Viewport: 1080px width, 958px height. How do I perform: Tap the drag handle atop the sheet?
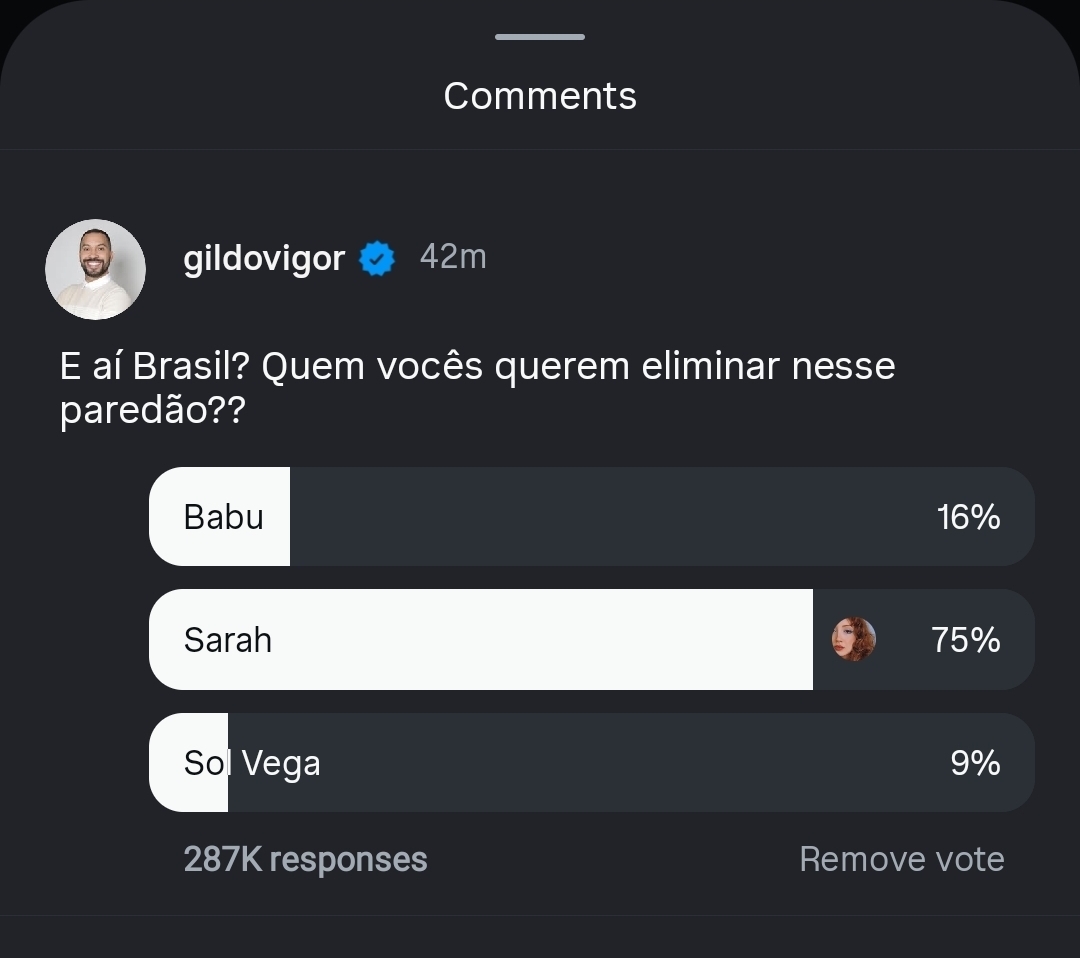pos(540,37)
